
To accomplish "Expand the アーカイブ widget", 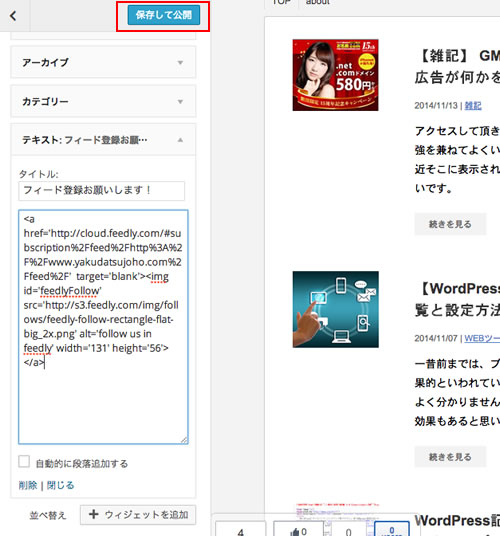I will 180,63.
